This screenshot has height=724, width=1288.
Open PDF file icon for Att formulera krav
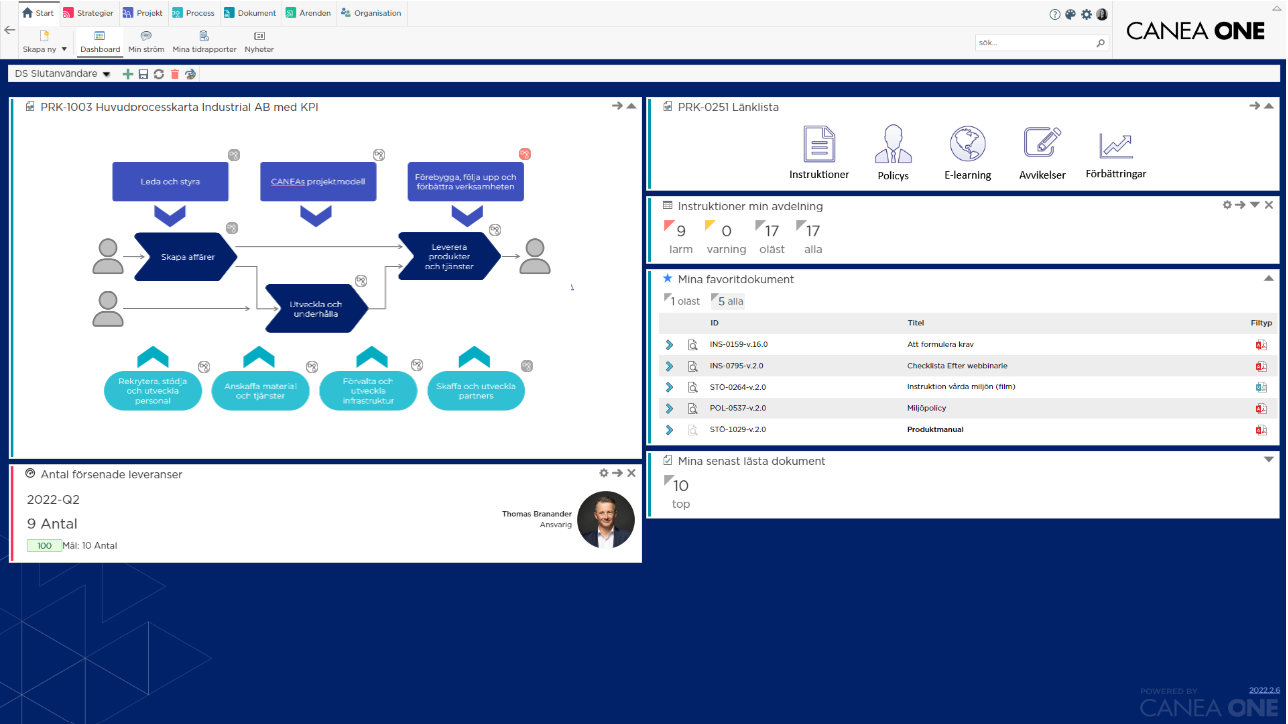(1261, 345)
